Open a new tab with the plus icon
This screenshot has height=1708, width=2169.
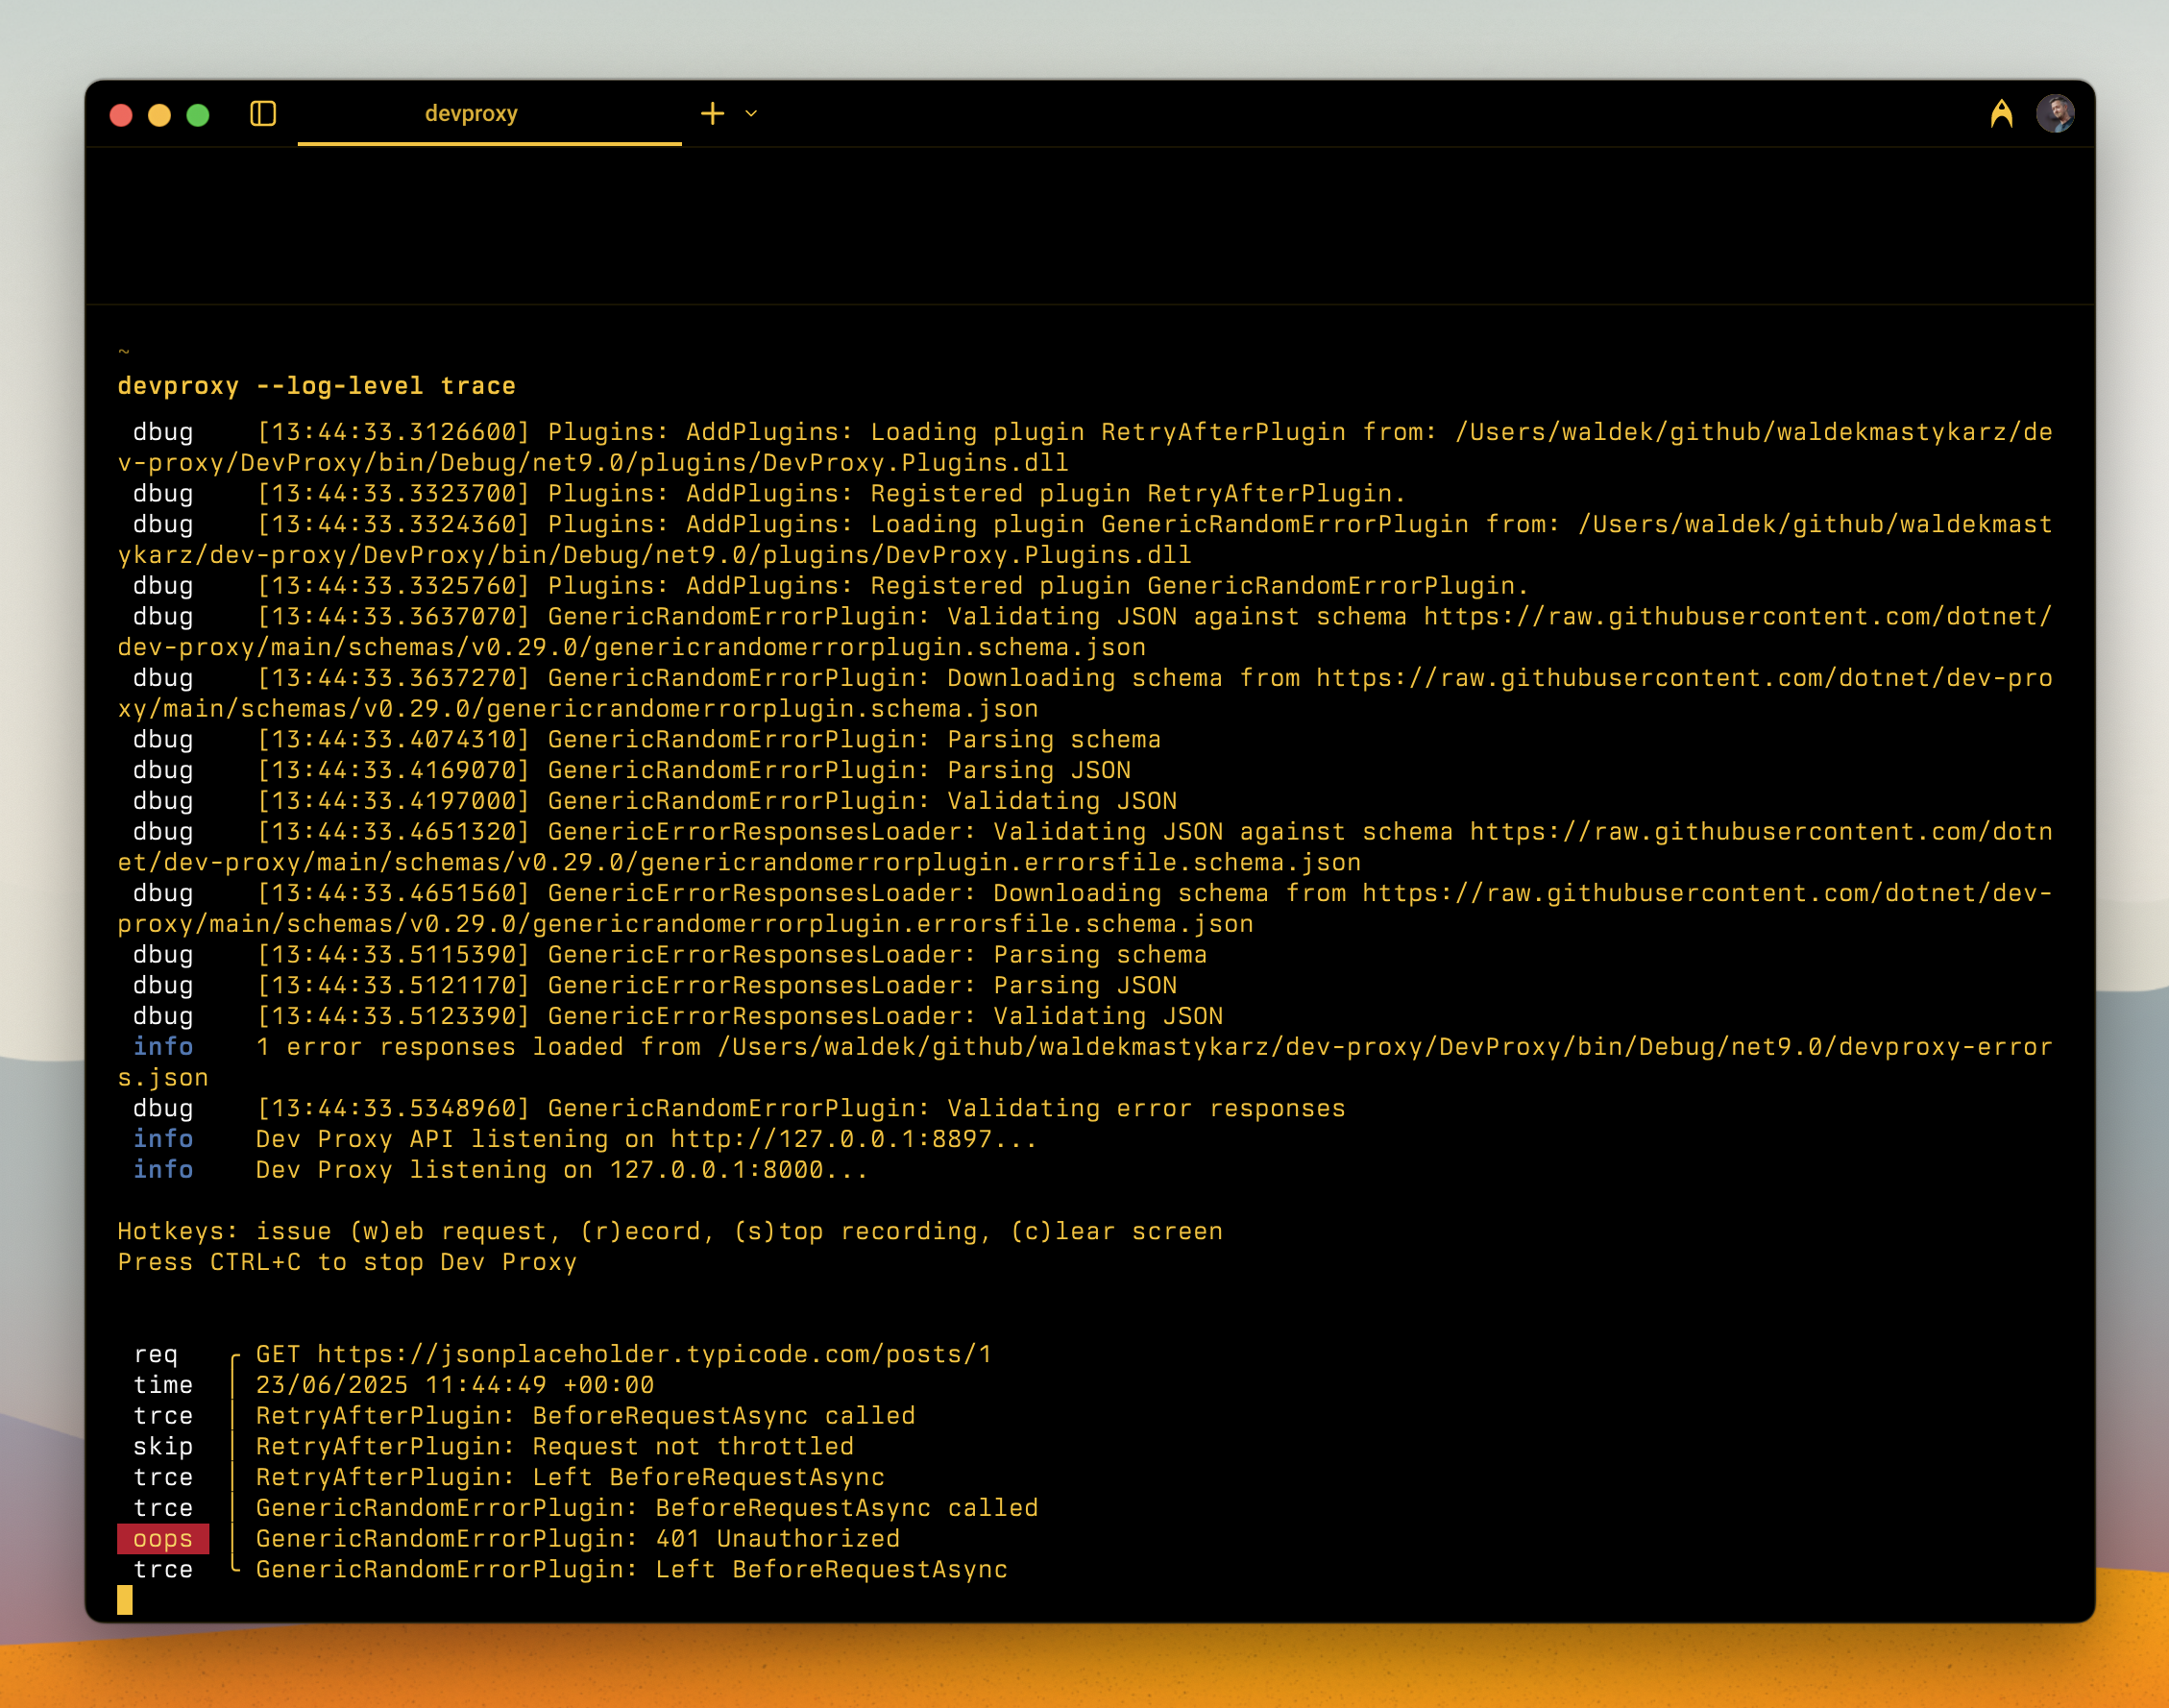pyautogui.click(x=712, y=114)
